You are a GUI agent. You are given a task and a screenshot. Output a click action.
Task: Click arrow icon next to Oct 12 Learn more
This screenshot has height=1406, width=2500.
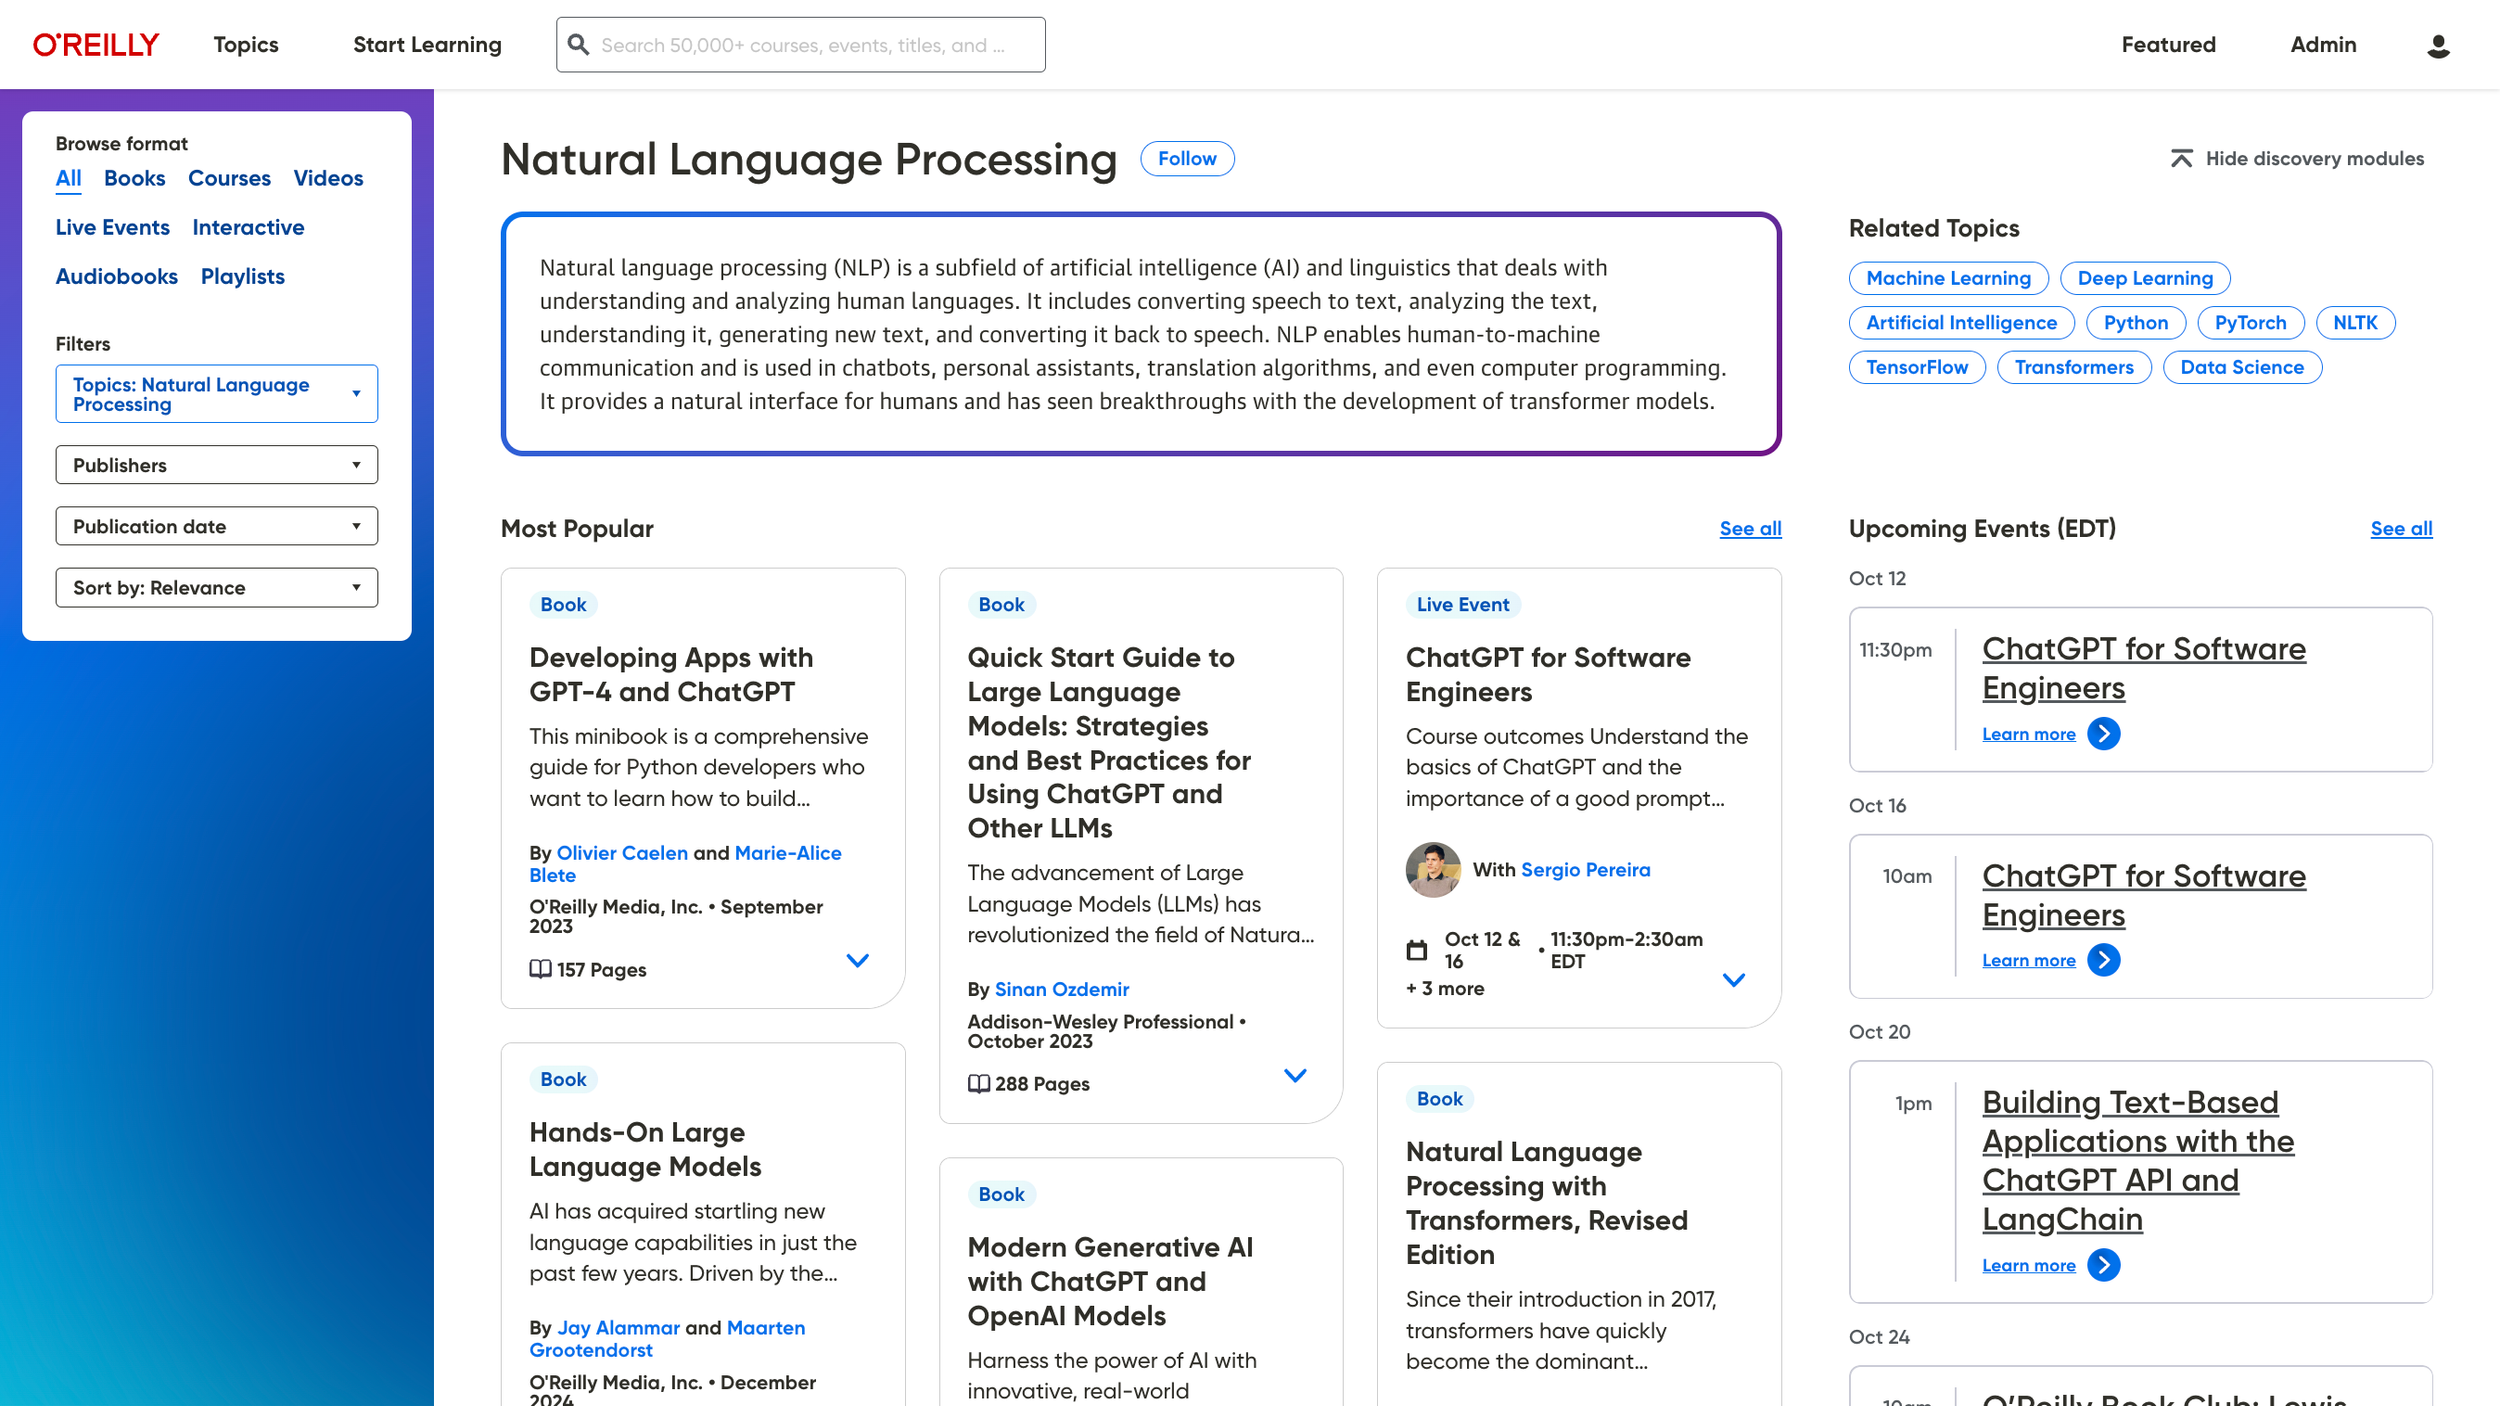pos(2103,734)
